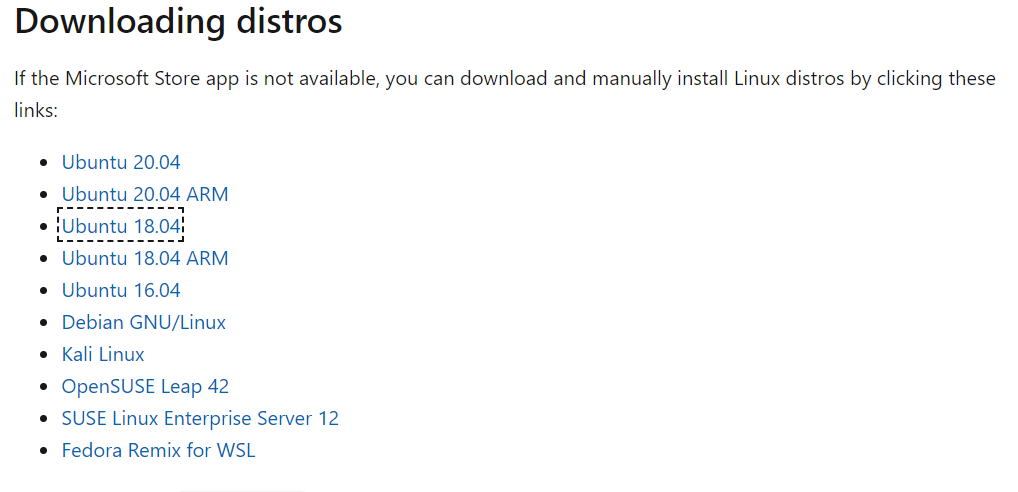1018x492 pixels.
Task: Click the bullet beside Ubuntu 18.04 ARM
Action: click(x=42, y=259)
